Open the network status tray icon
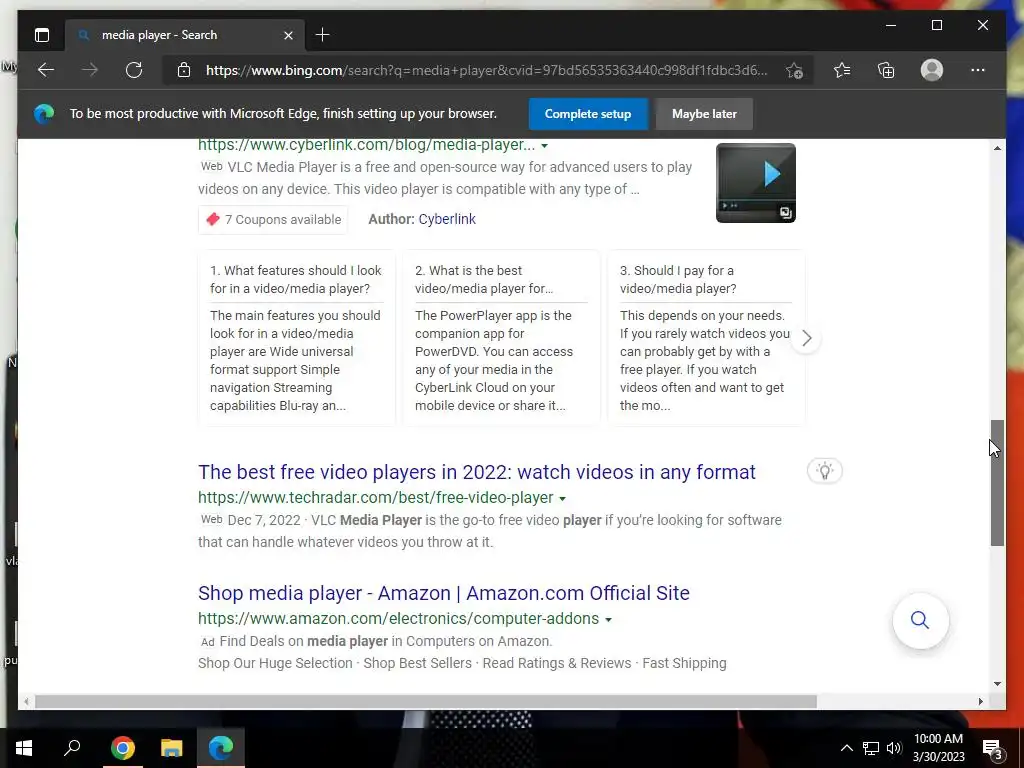The image size is (1024, 768). pyautogui.click(x=871, y=748)
